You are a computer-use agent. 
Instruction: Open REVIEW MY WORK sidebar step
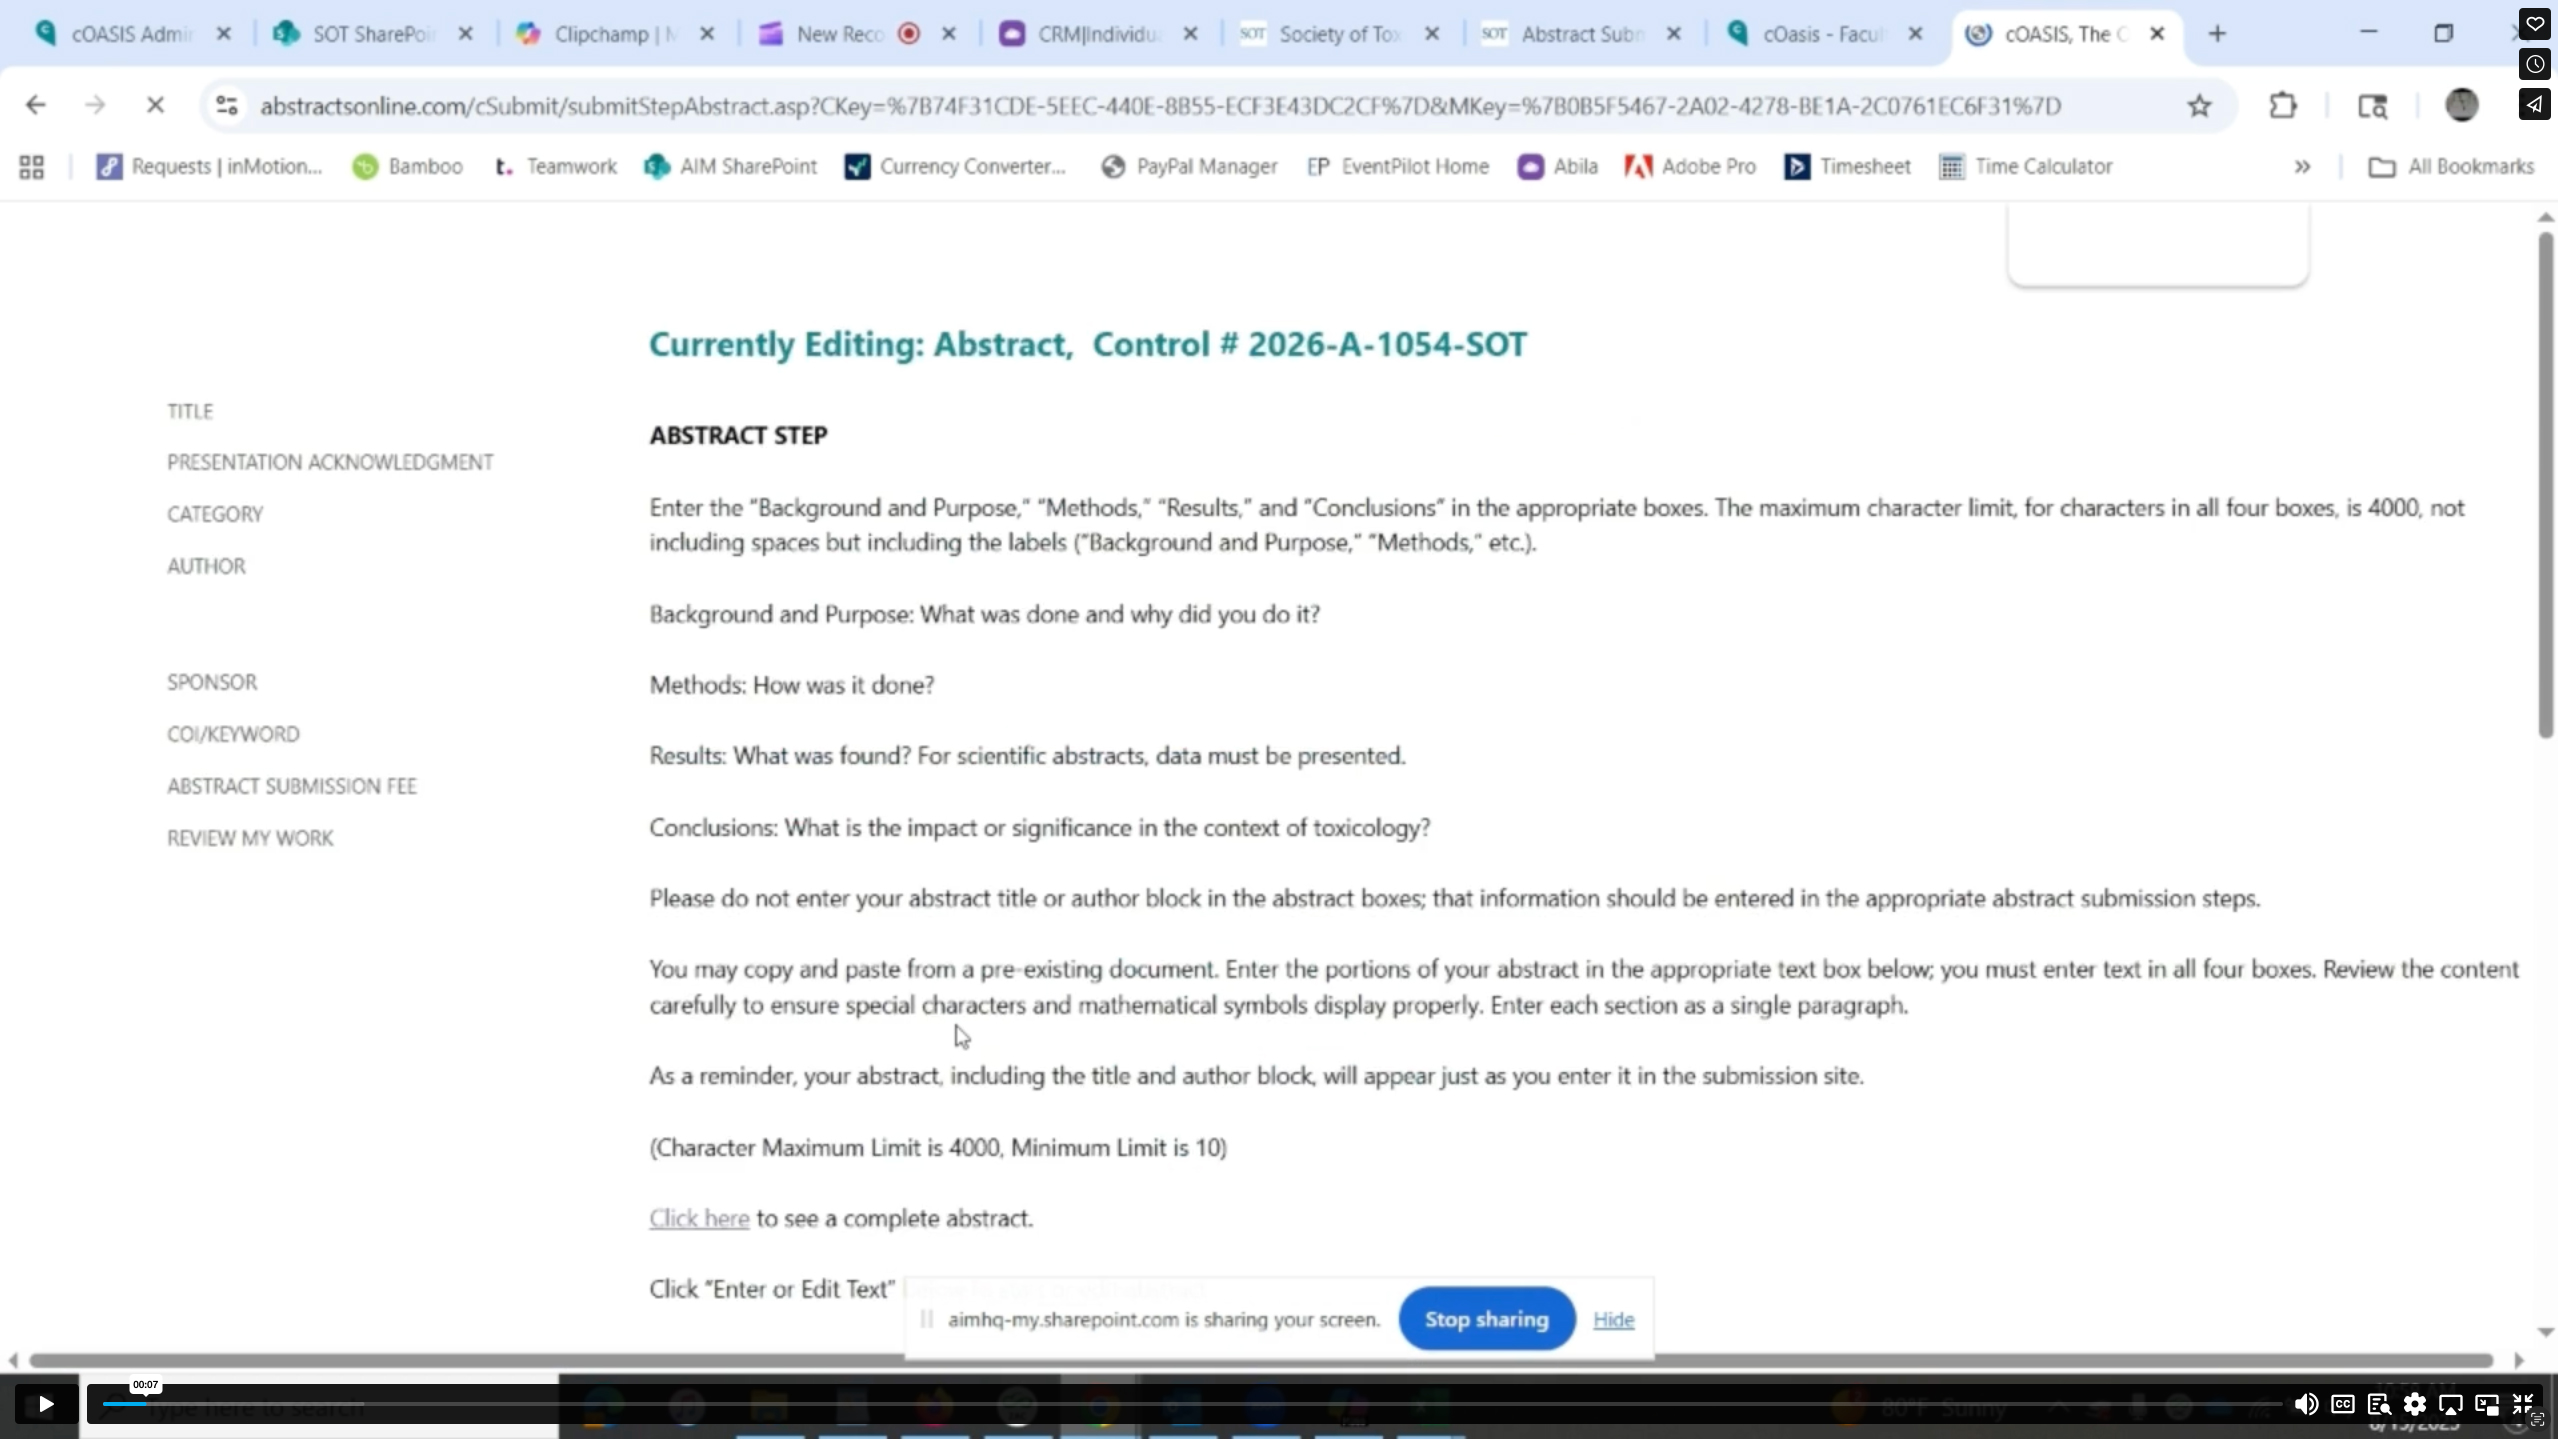(250, 838)
